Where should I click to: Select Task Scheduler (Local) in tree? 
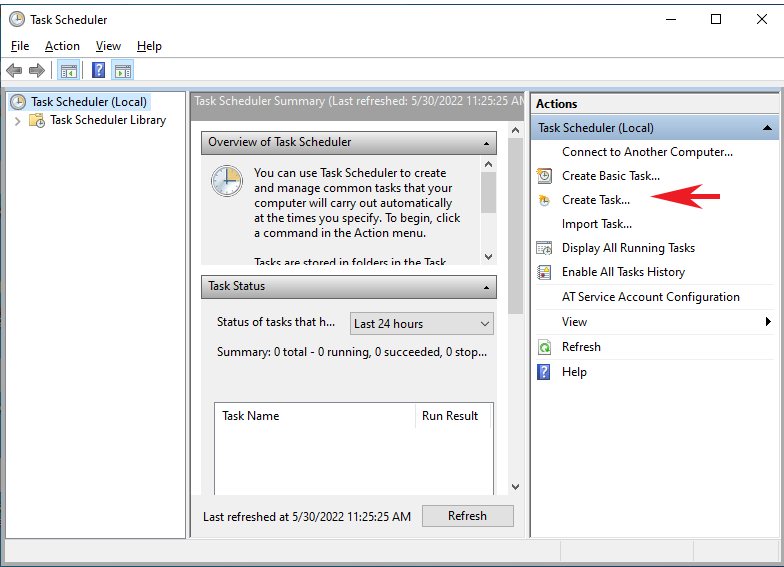coord(89,102)
